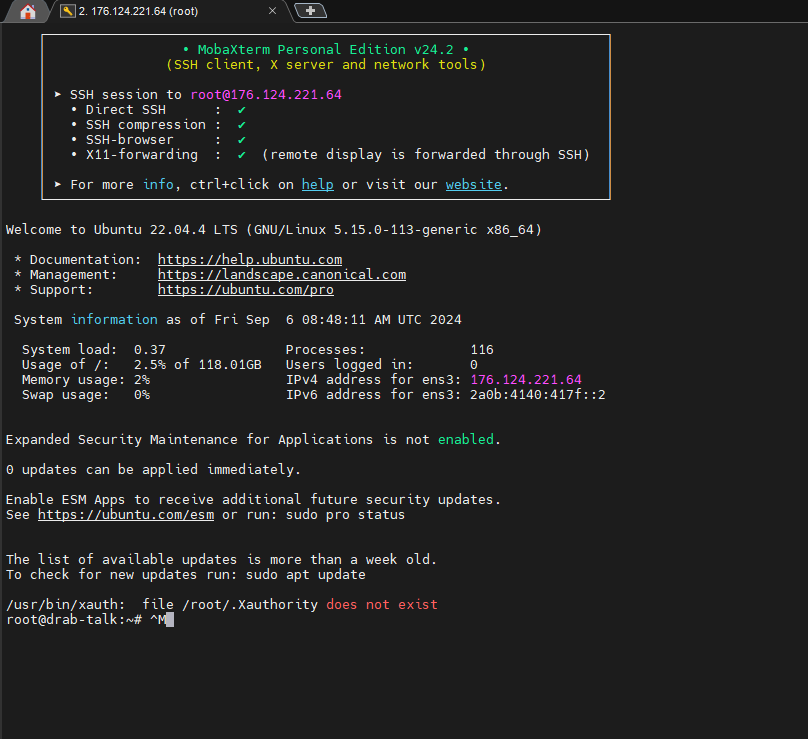Image resolution: width=808 pixels, height=739 pixels.
Task: Open https://ubuntu.com/pro support link
Action: pyautogui.click(x=246, y=289)
